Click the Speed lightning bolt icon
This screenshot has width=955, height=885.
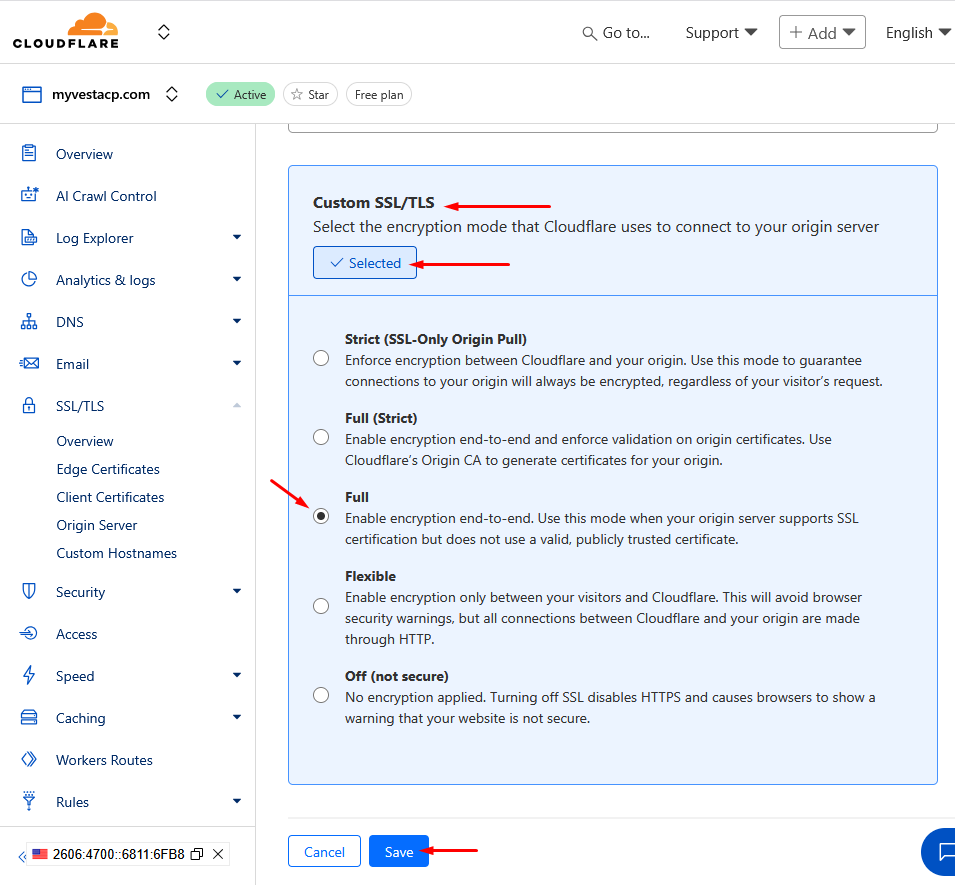point(29,675)
